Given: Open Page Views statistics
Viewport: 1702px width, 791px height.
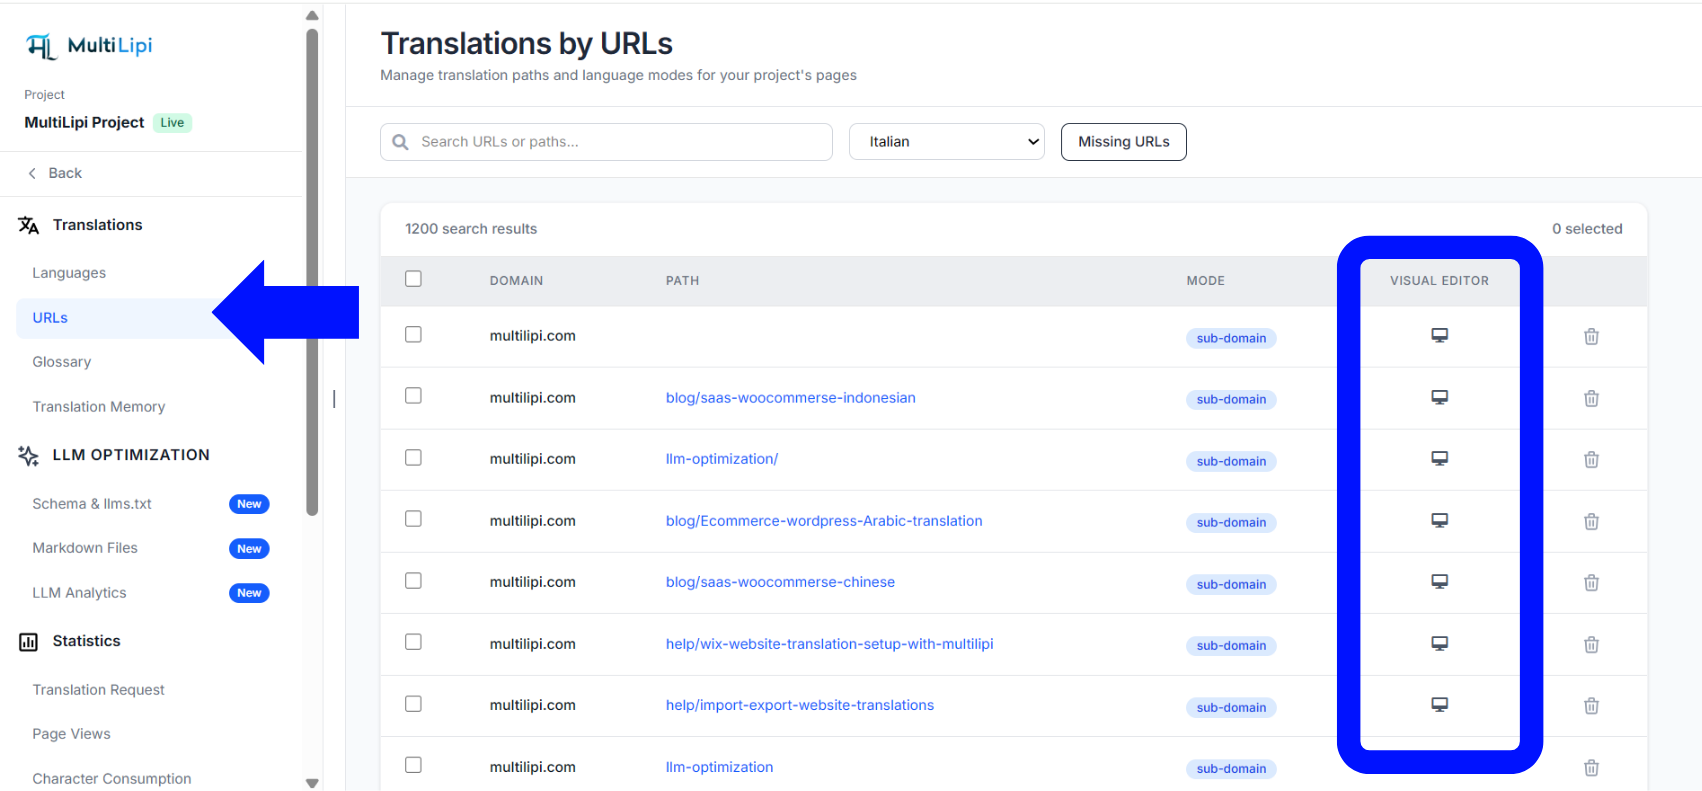Looking at the screenshot, I should pyautogui.click(x=72, y=734).
